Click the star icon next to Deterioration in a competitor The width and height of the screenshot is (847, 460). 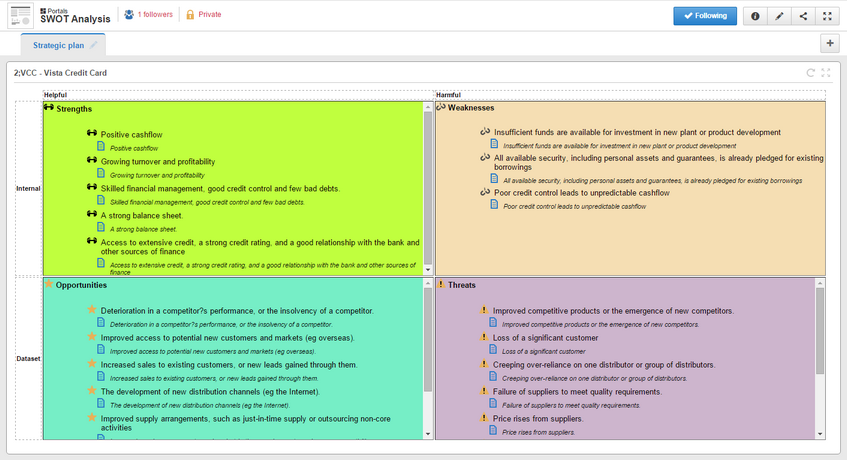(92, 310)
